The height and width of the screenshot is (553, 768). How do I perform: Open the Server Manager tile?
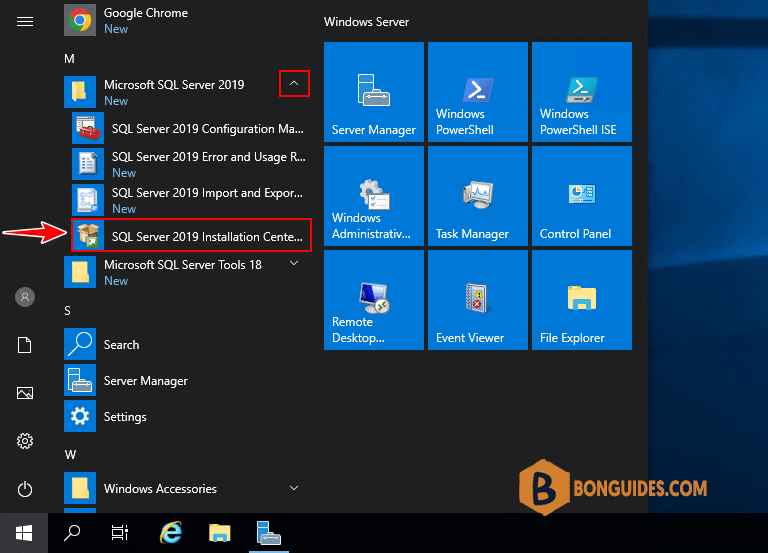(x=374, y=92)
